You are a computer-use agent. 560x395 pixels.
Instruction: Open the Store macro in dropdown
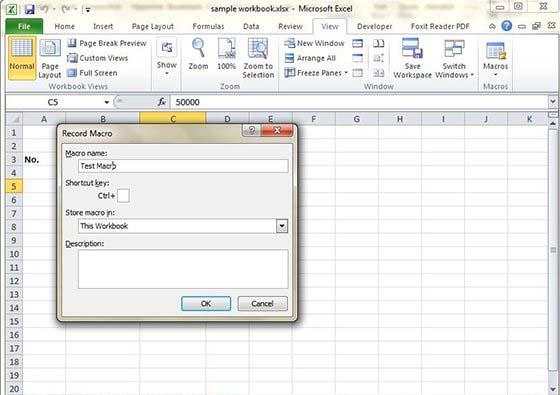(282, 226)
